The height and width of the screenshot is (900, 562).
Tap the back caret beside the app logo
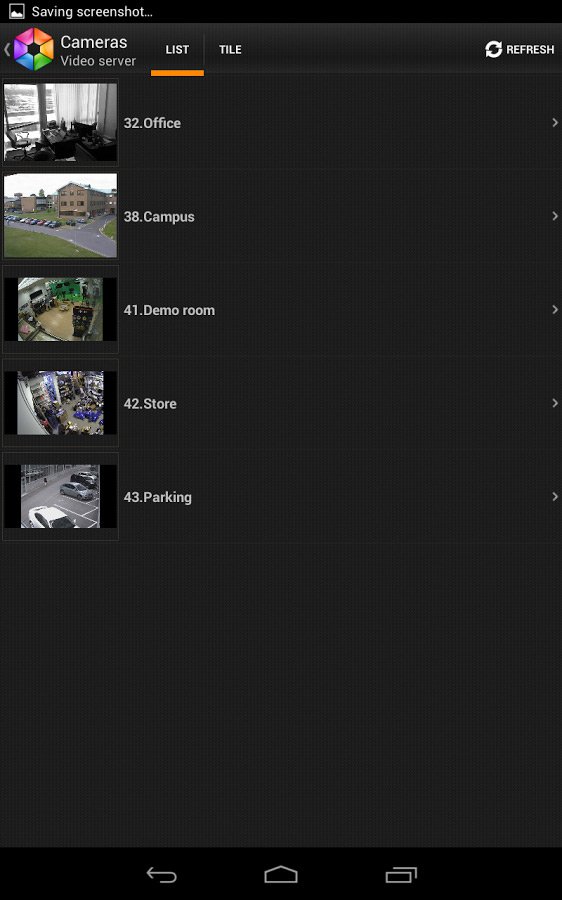pyautogui.click(x=7, y=49)
